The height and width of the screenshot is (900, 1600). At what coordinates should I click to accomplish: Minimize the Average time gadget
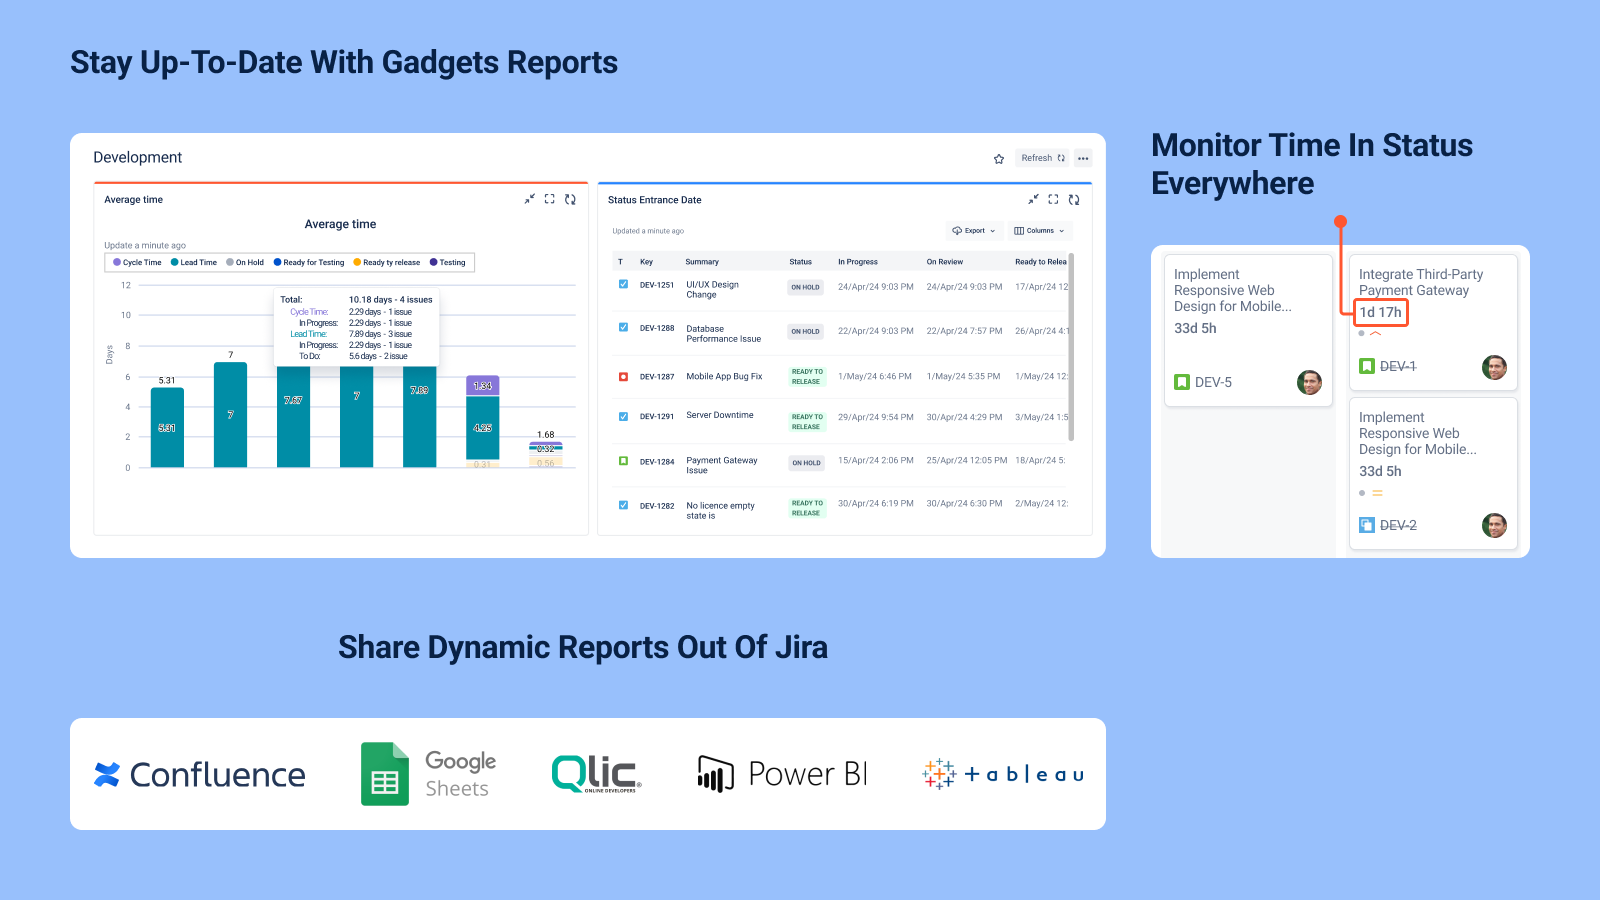point(530,199)
